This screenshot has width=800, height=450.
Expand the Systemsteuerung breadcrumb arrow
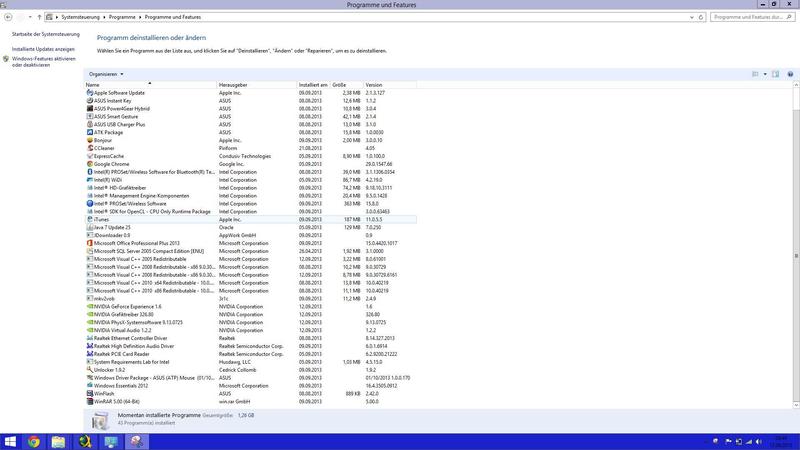point(104,17)
